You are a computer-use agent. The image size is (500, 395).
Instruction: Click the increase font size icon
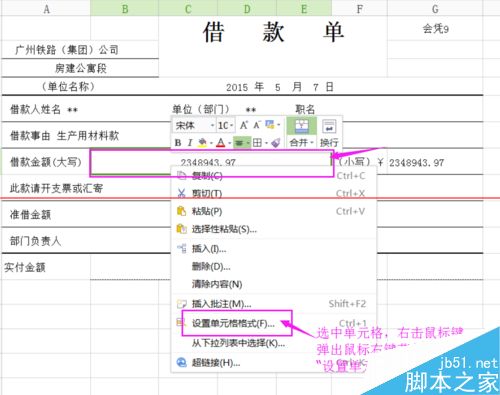pos(244,125)
